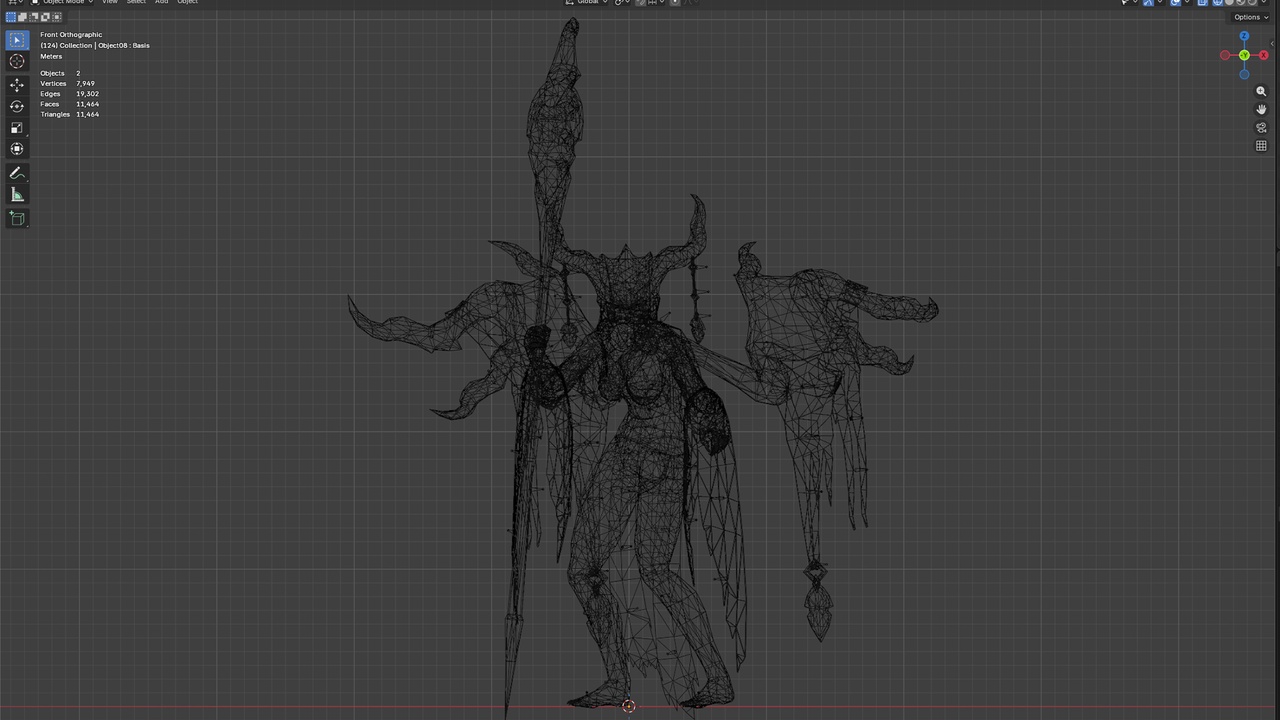1280x720 pixels.
Task: Set selection mode to subtract selection
Action: click(x=33, y=17)
